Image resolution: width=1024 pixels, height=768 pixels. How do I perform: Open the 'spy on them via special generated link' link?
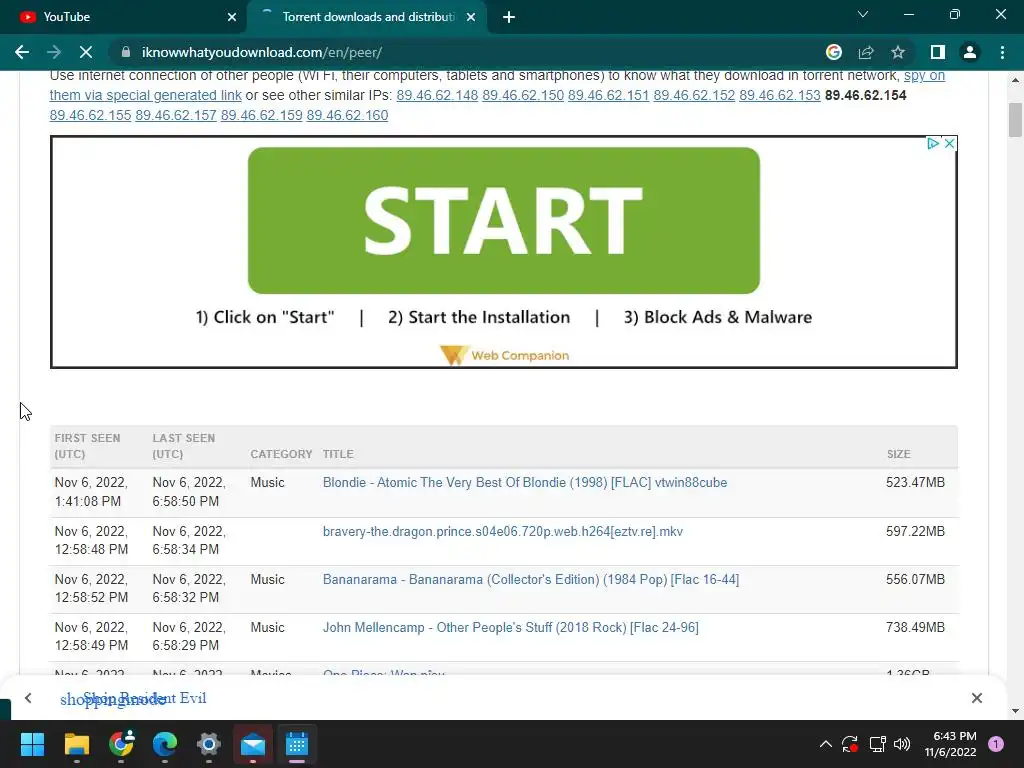point(146,95)
